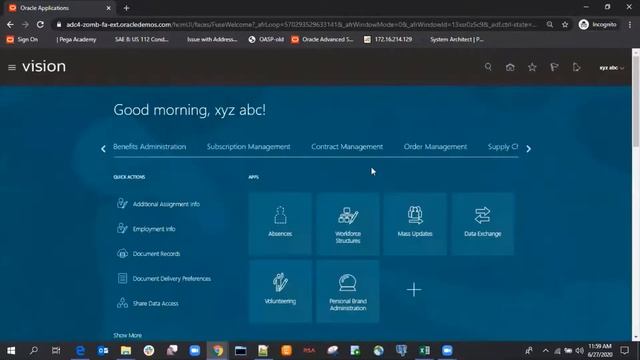640x360 pixels.
Task: Open the Volunteering app tile
Action: (280, 291)
